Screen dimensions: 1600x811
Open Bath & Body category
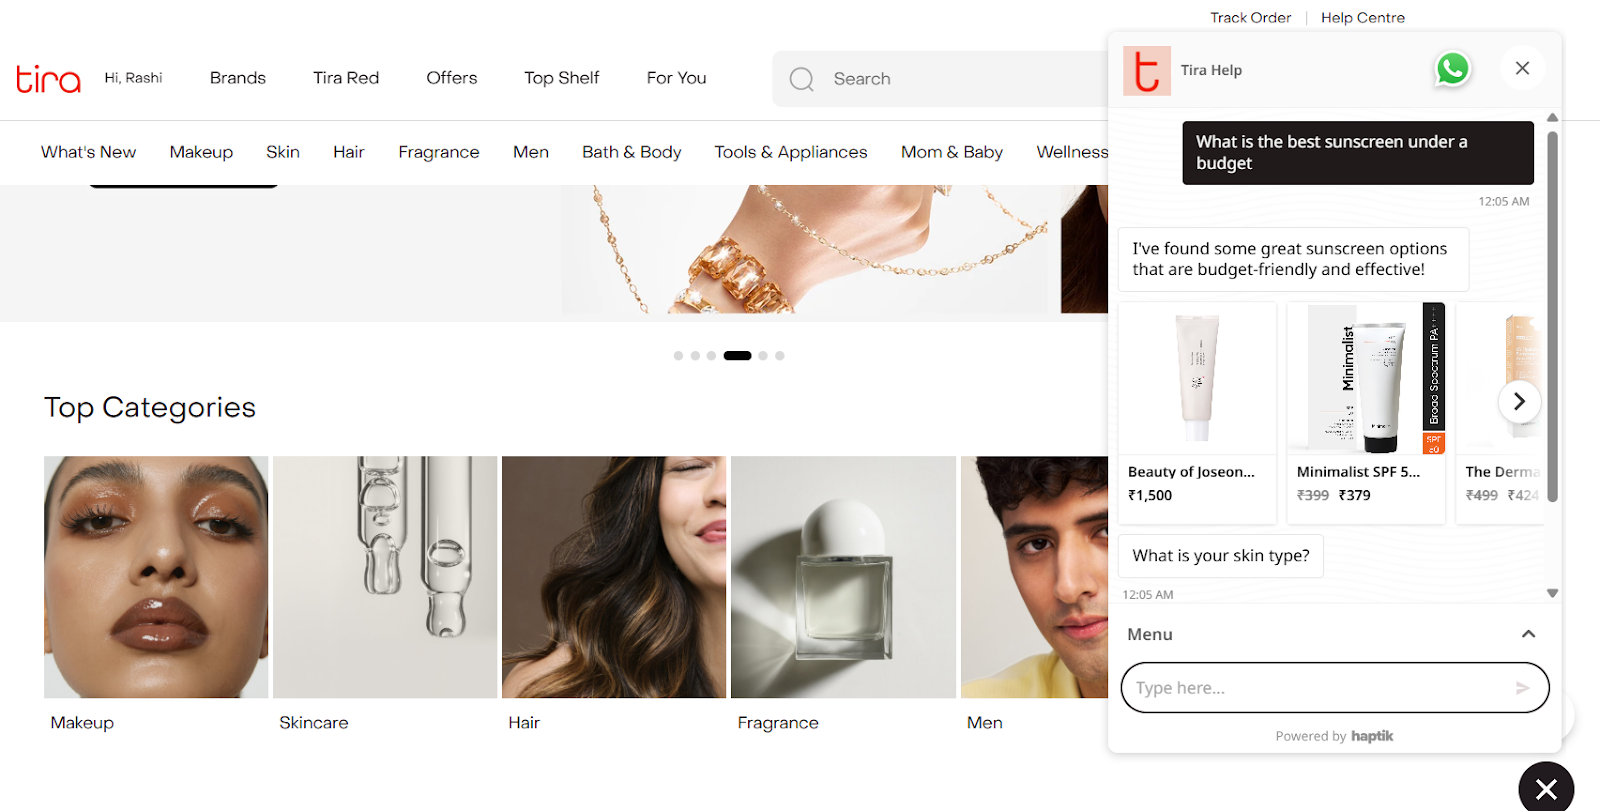pyautogui.click(x=632, y=152)
